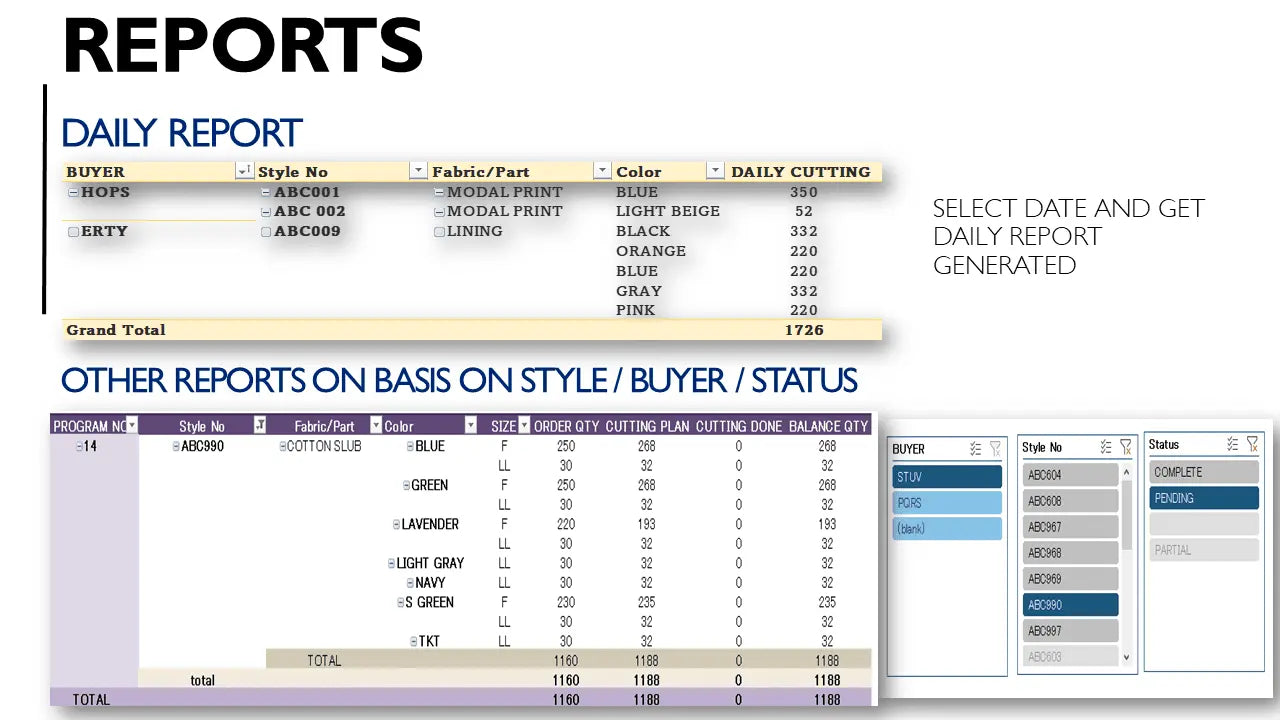The image size is (1280, 720).
Task: Clear the filter on the Status slicer
Action: tap(1251, 444)
